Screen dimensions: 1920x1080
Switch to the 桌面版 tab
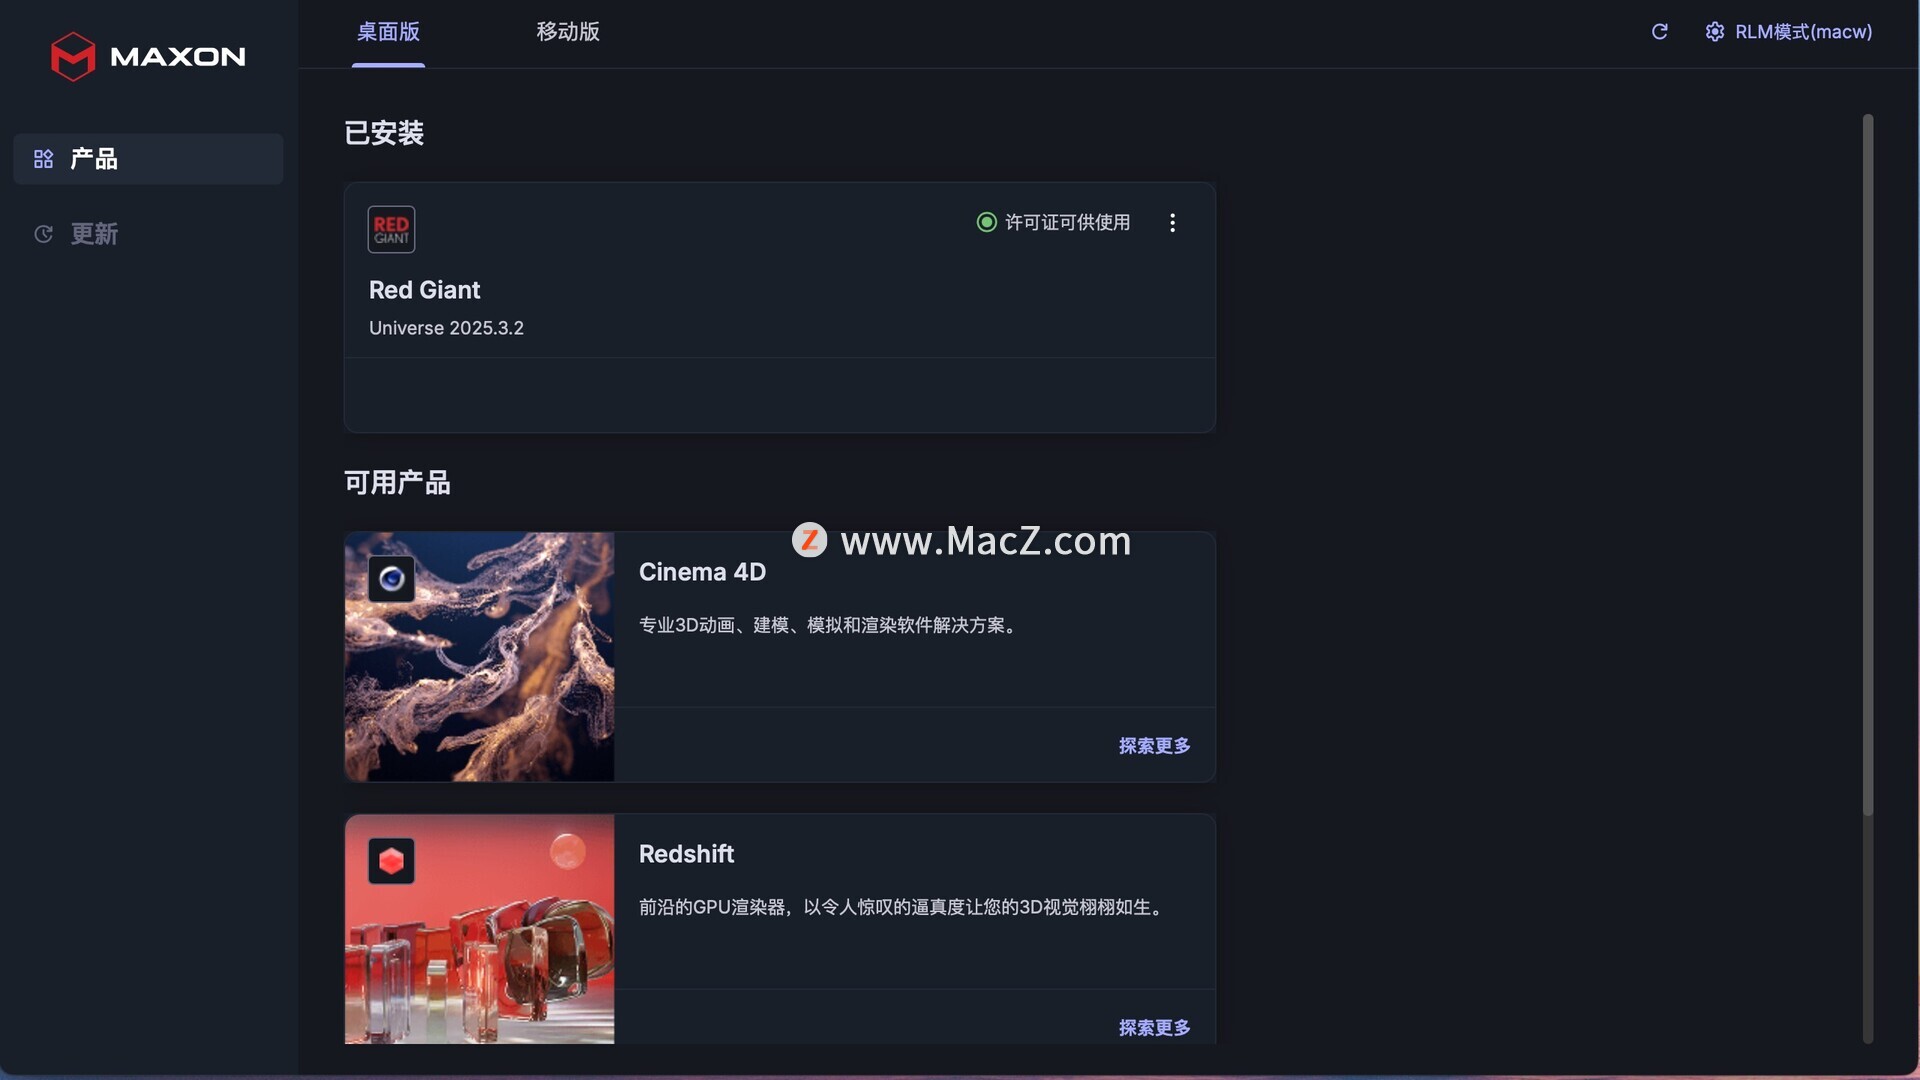[x=388, y=32]
